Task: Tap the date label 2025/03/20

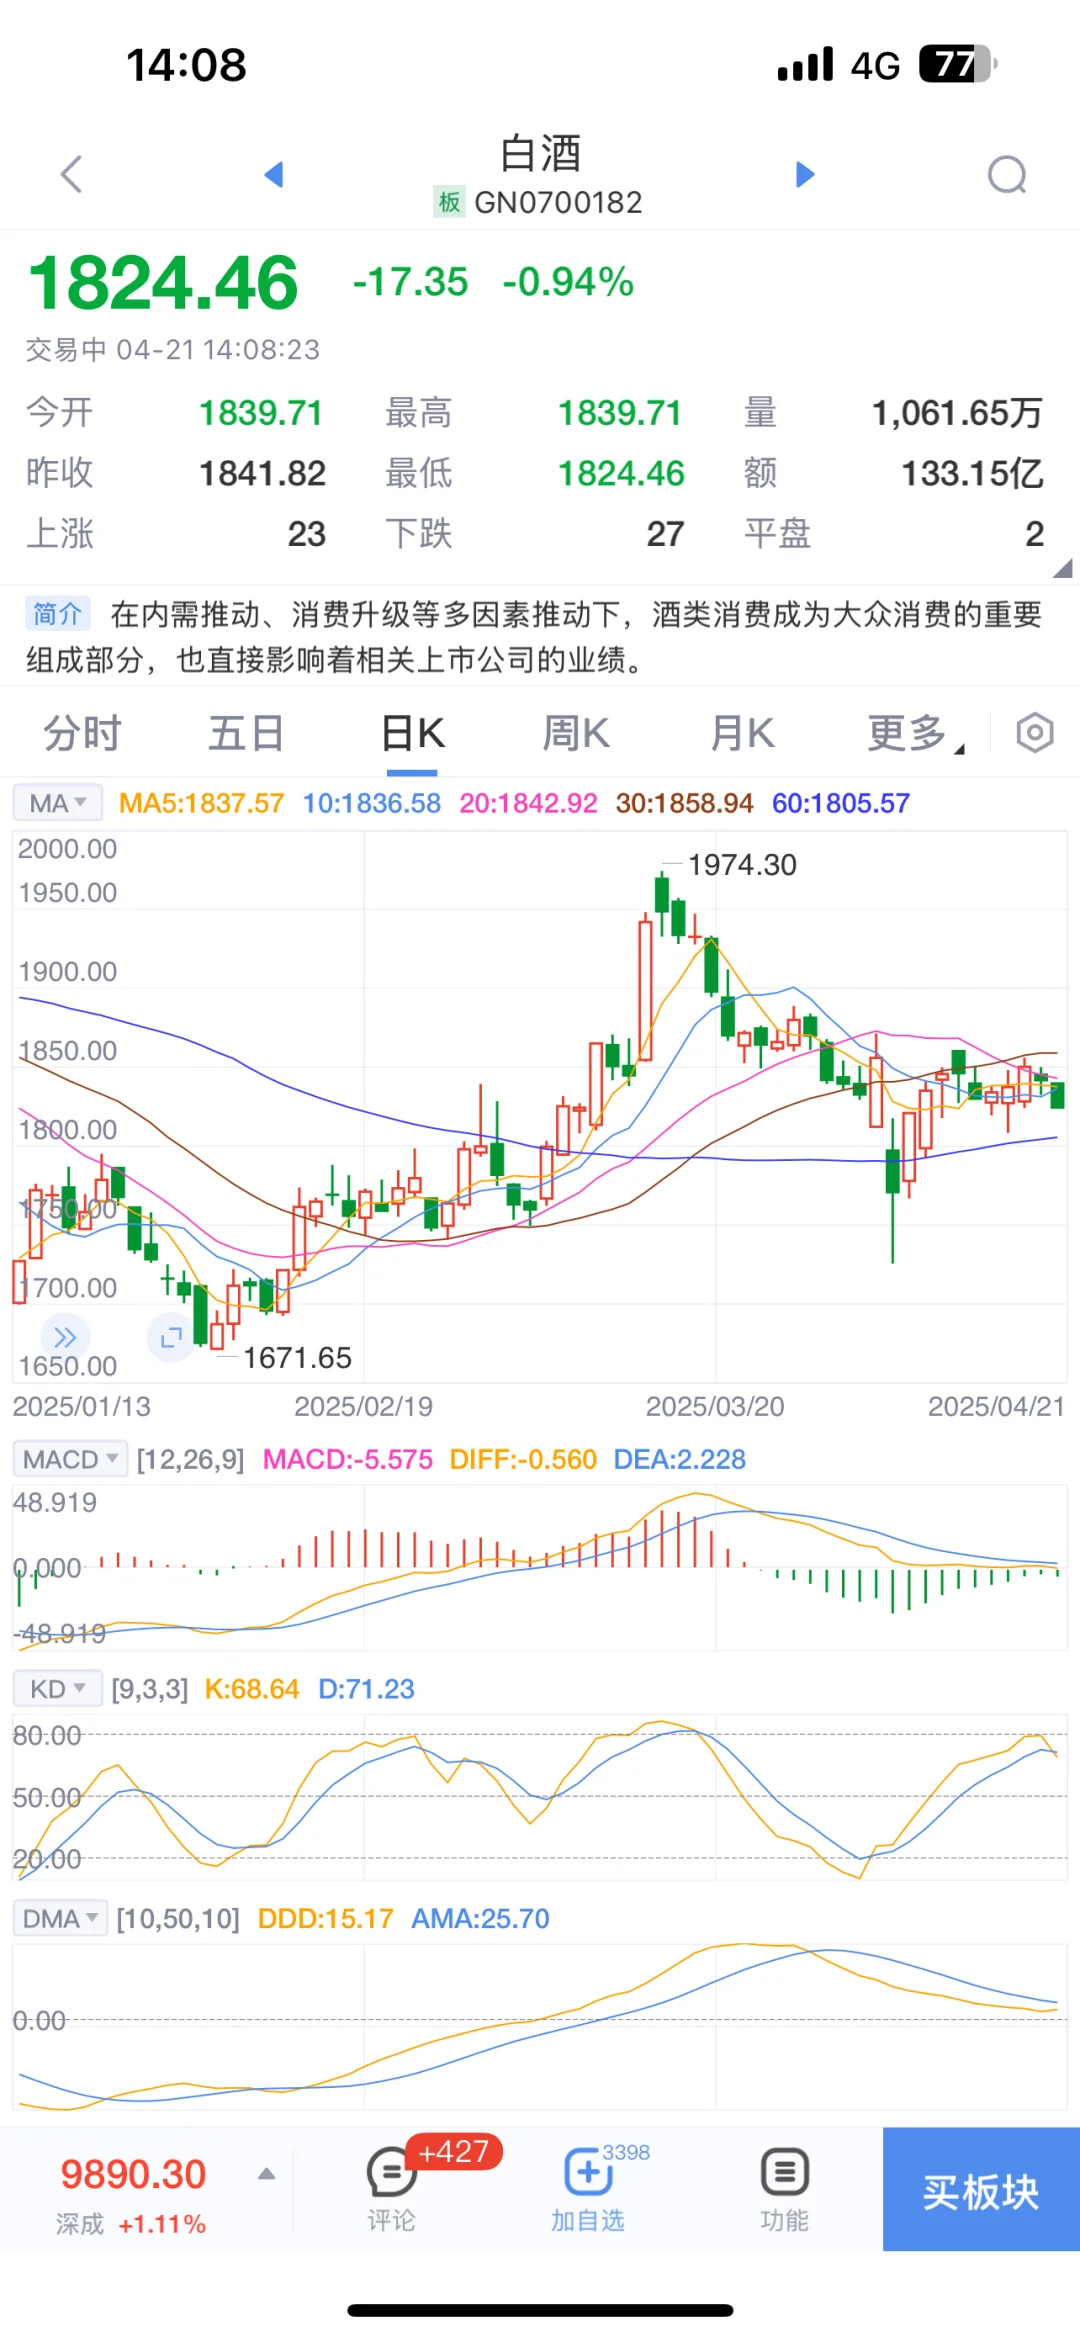Action: [x=715, y=1406]
